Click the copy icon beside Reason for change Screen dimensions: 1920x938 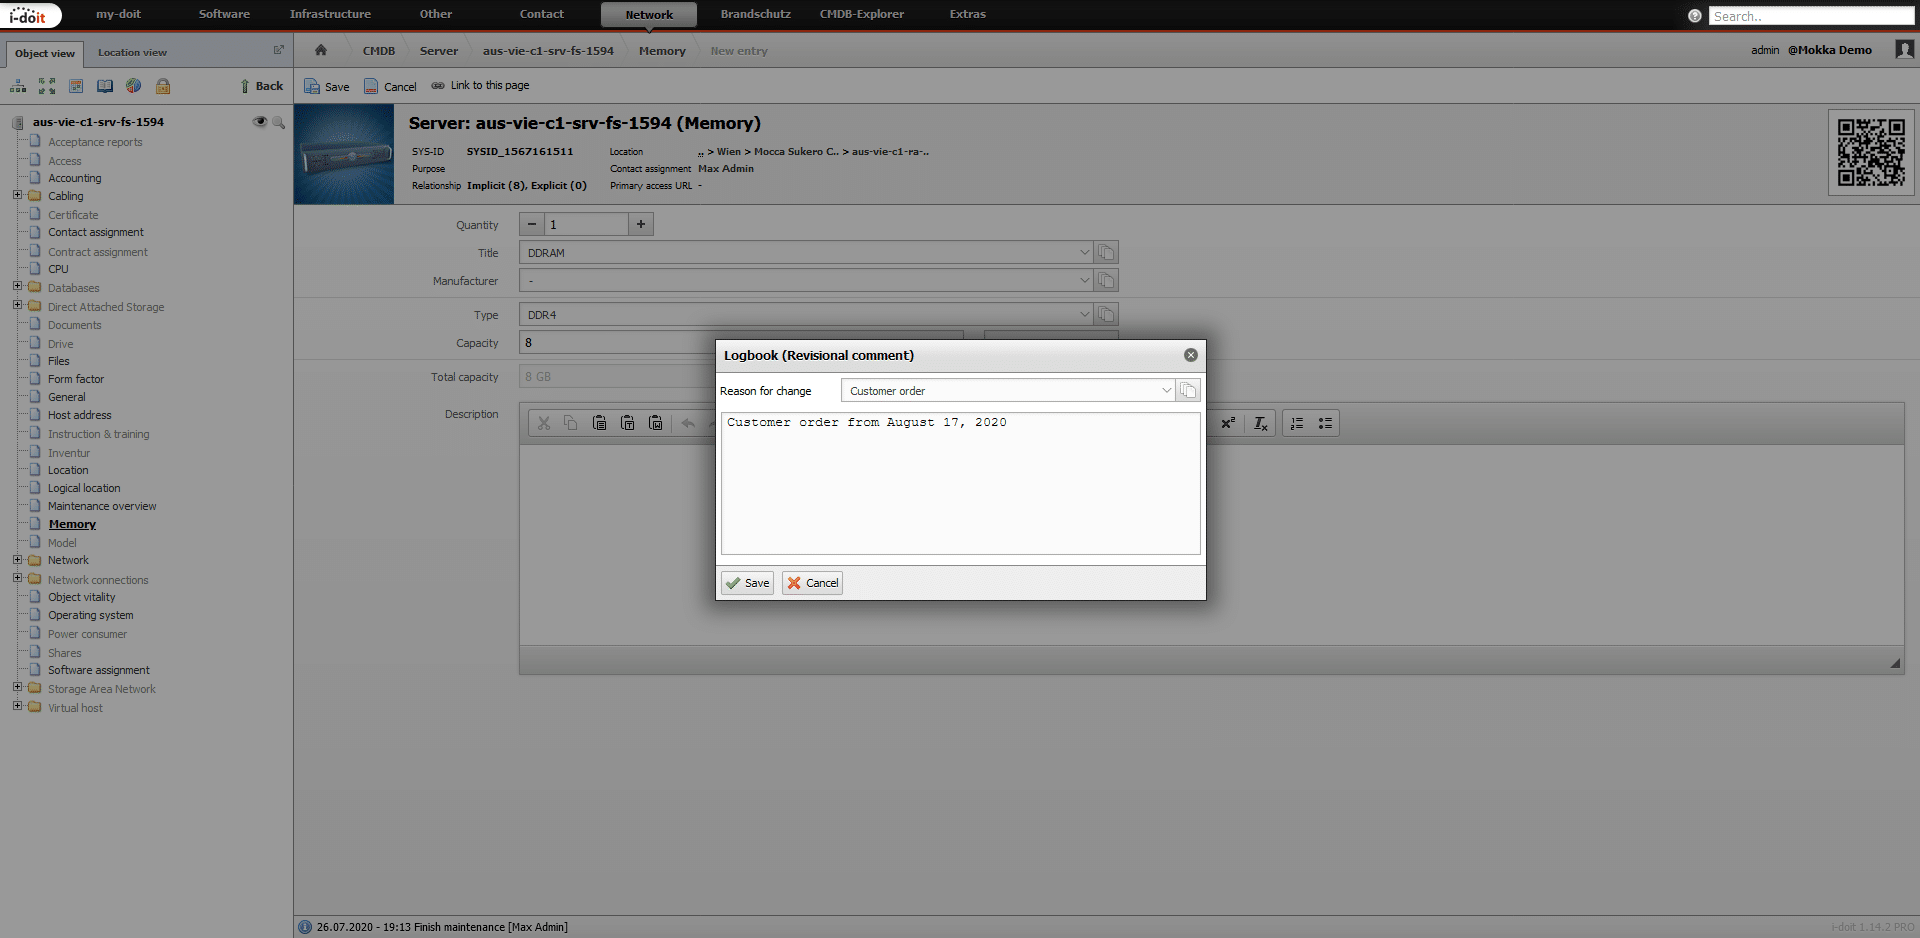pyautogui.click(x=1188, y=391)
